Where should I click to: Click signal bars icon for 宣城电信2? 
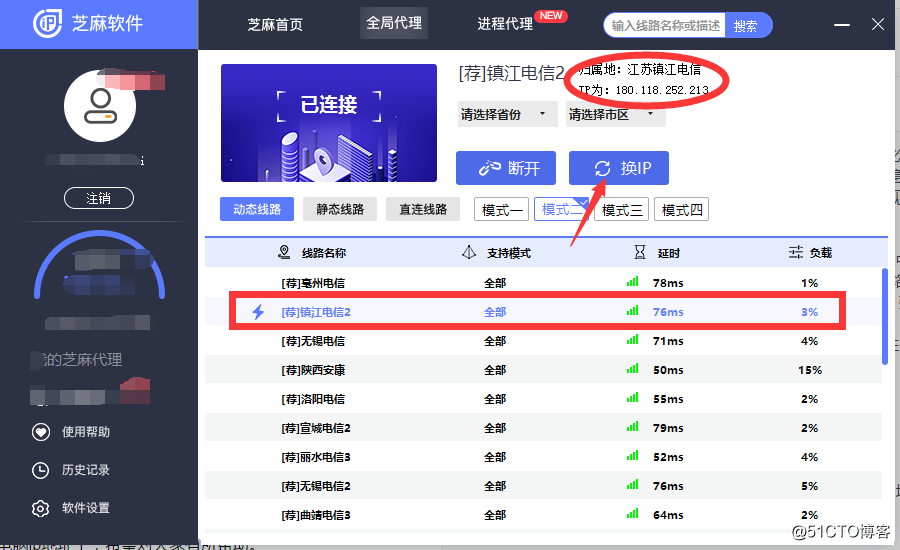[633, 427]
